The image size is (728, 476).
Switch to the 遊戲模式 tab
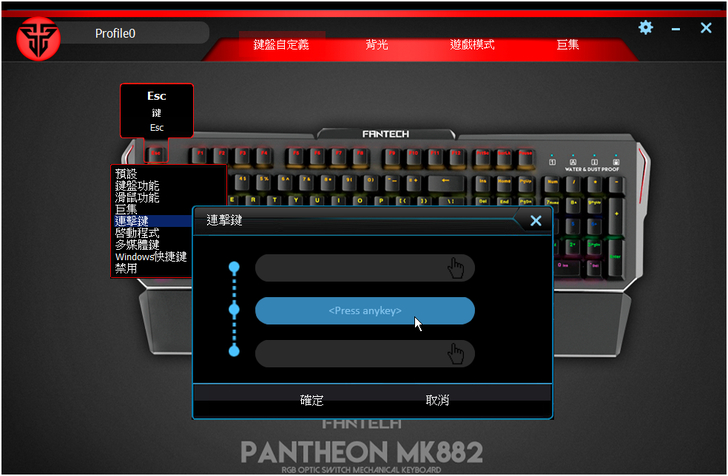pos(472,45)
